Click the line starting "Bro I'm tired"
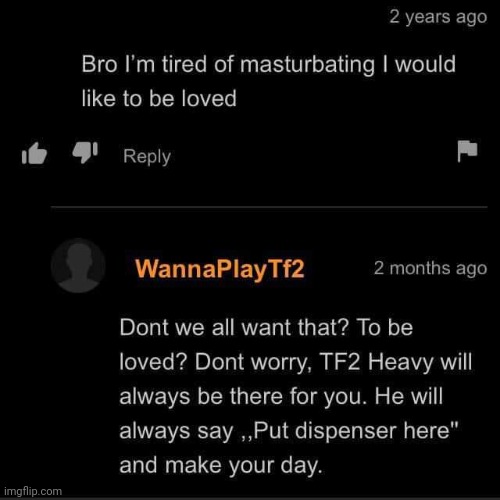The image size is (500, 500). tap(269, 64)
